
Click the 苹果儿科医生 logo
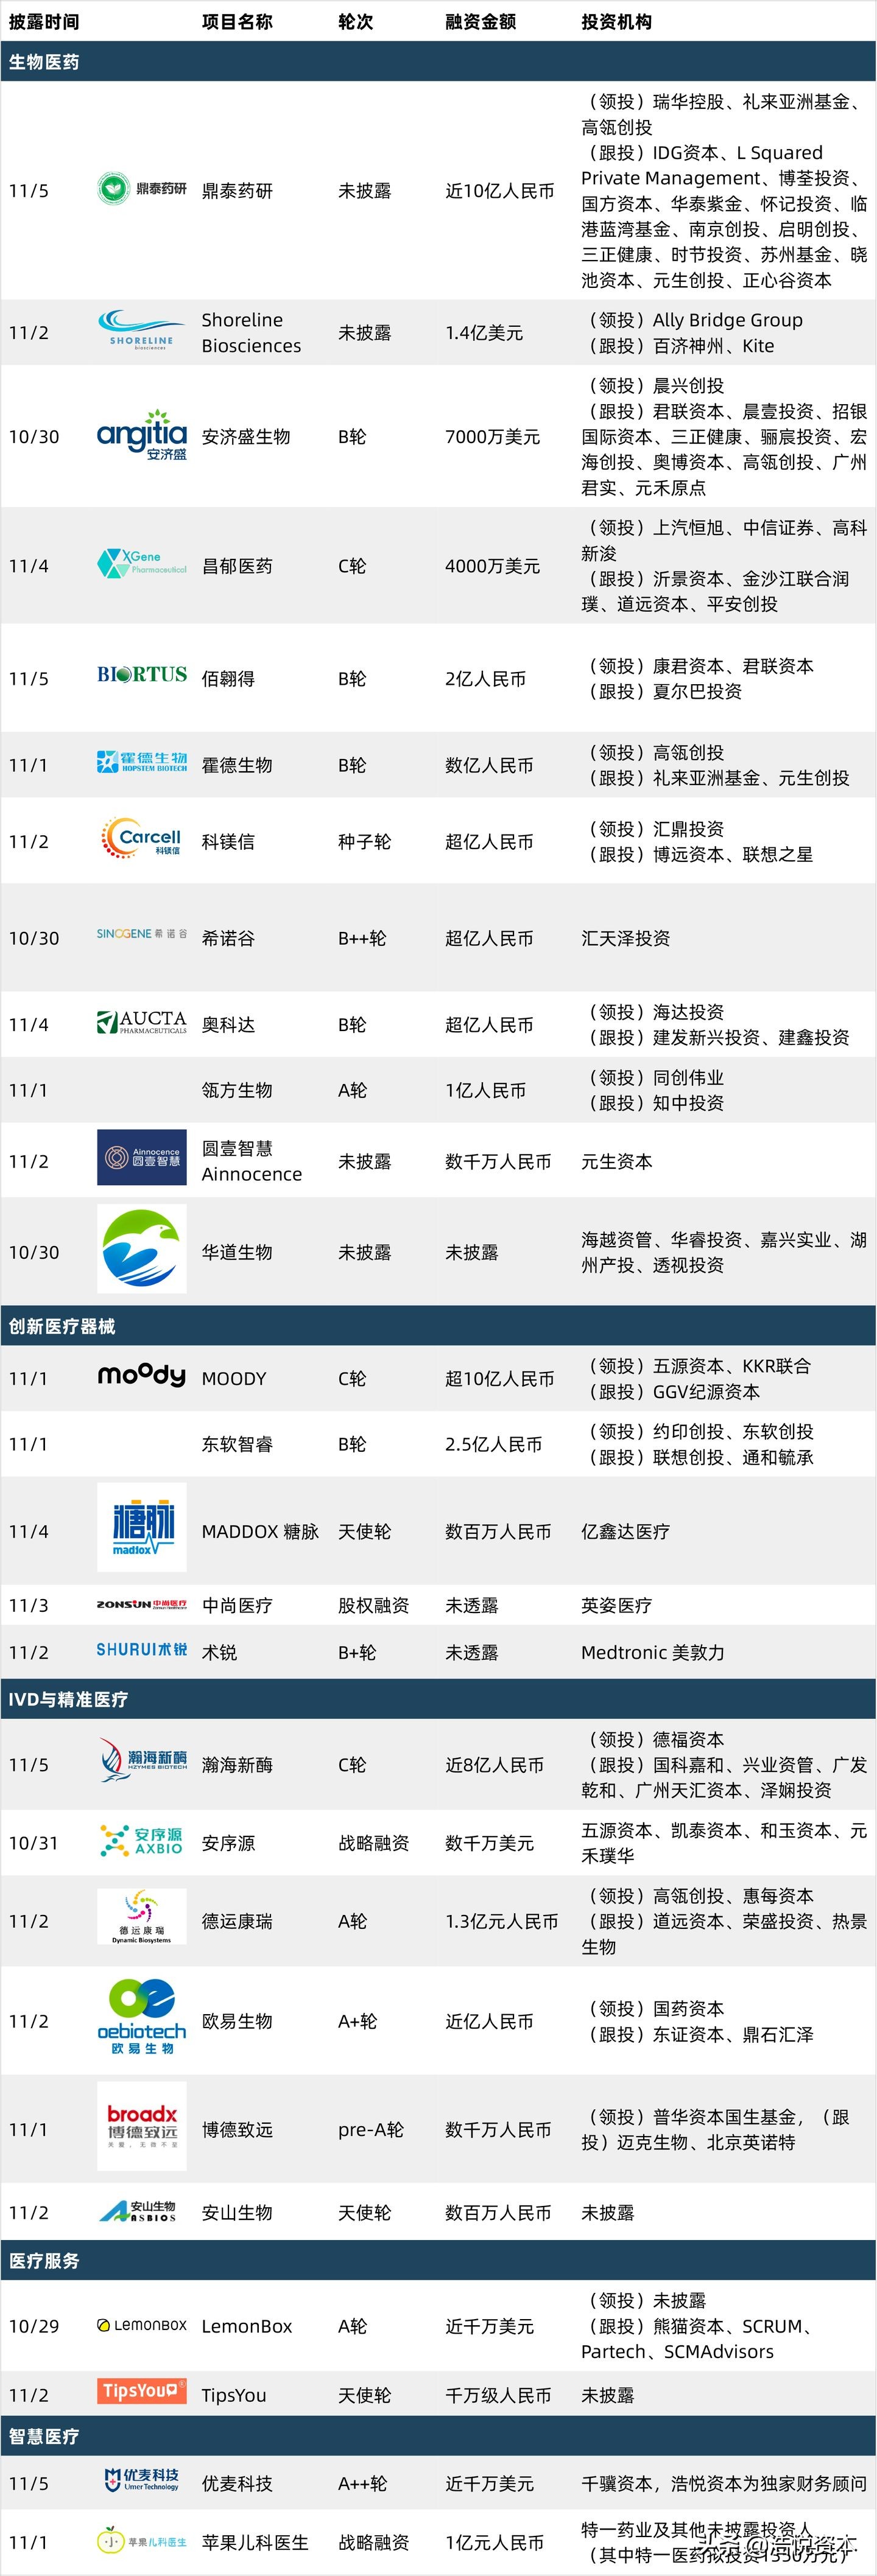142,2541
